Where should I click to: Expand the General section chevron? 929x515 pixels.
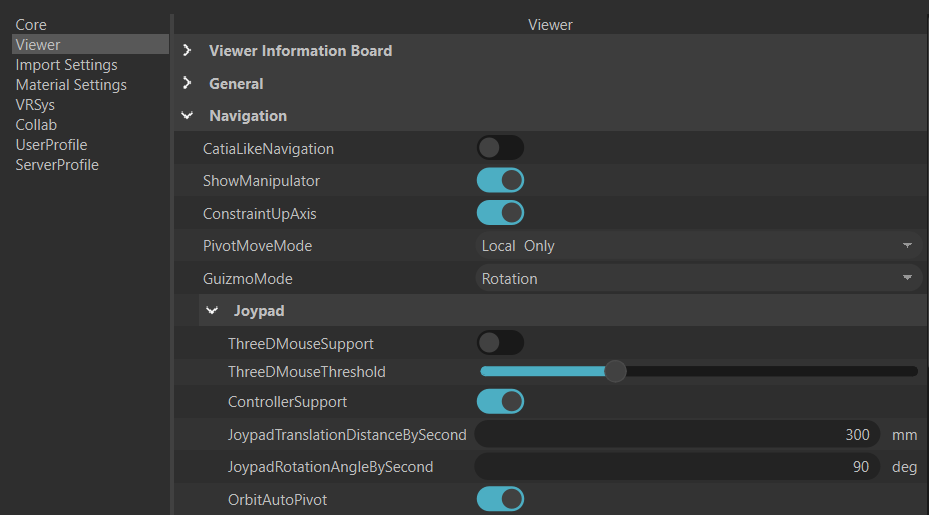[x=187, y=83]
